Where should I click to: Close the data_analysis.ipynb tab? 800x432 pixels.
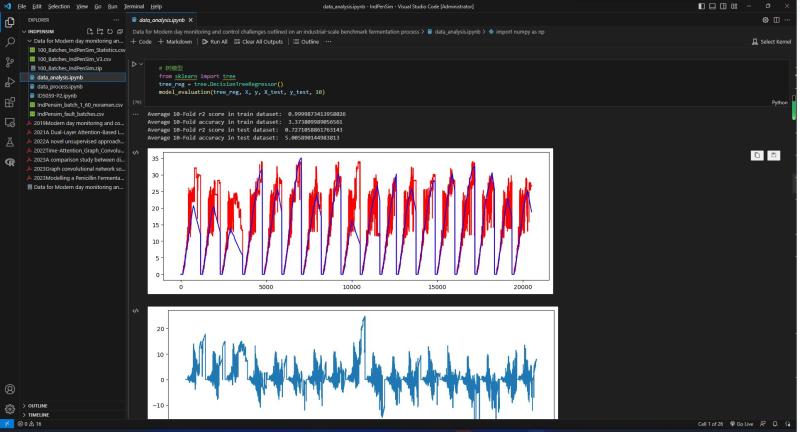click(191, 20)
